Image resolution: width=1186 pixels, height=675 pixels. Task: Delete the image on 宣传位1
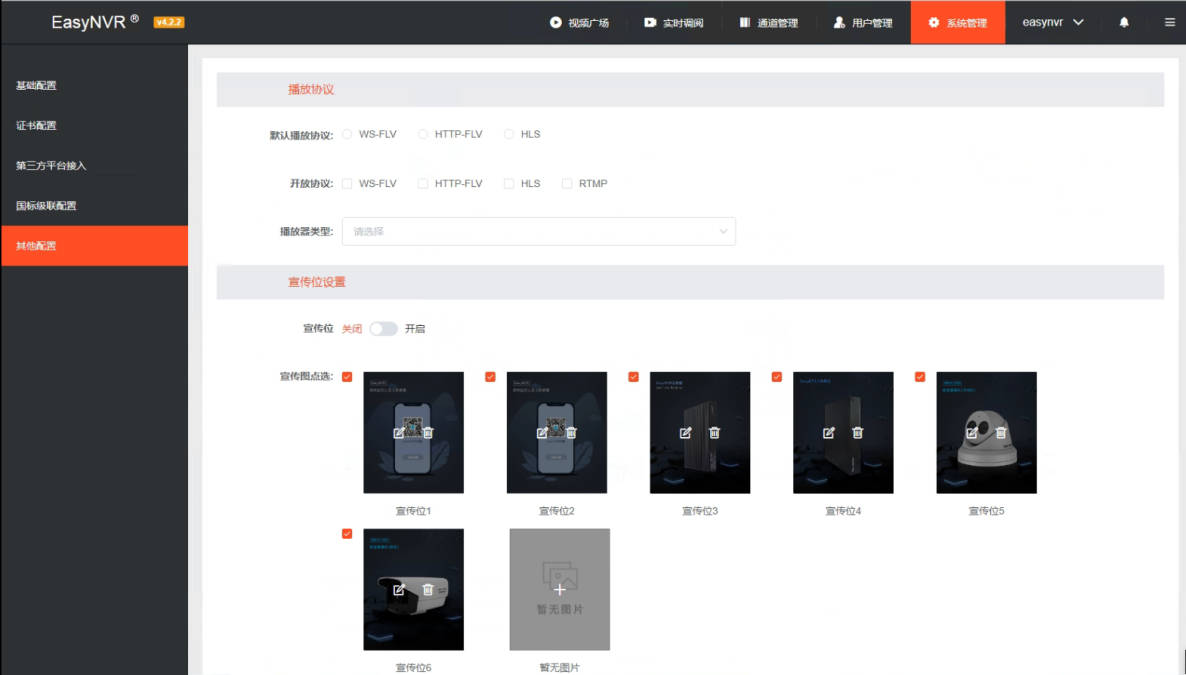coord(428,433)
